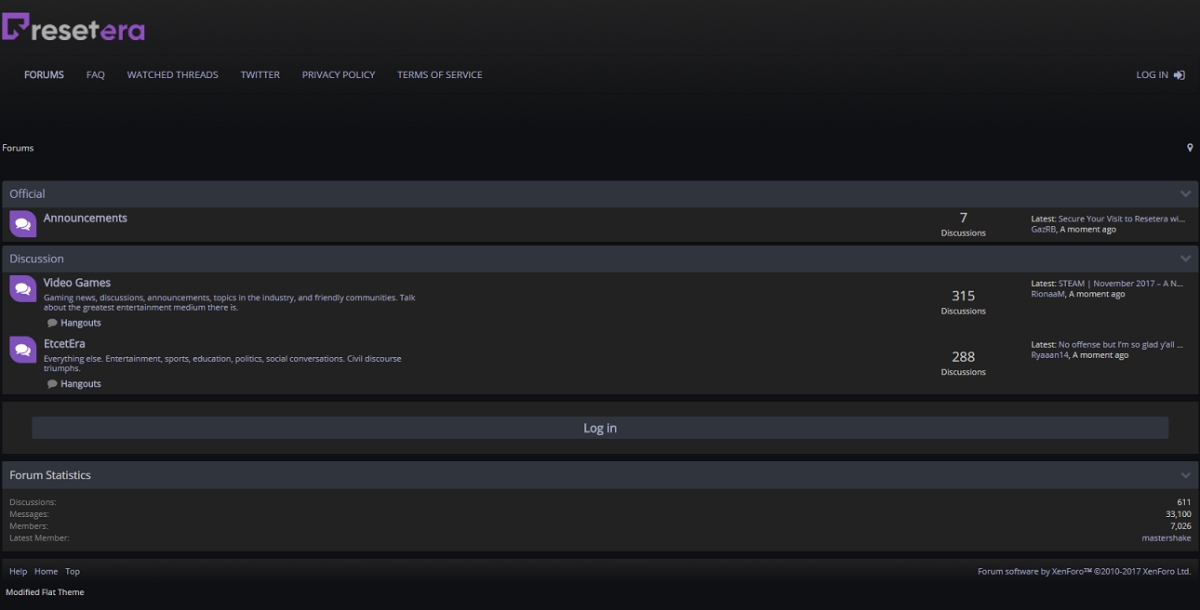Screen dimensions: 1200x610
Task: Collapse the Discussion category section
Action: point(1186,258)
